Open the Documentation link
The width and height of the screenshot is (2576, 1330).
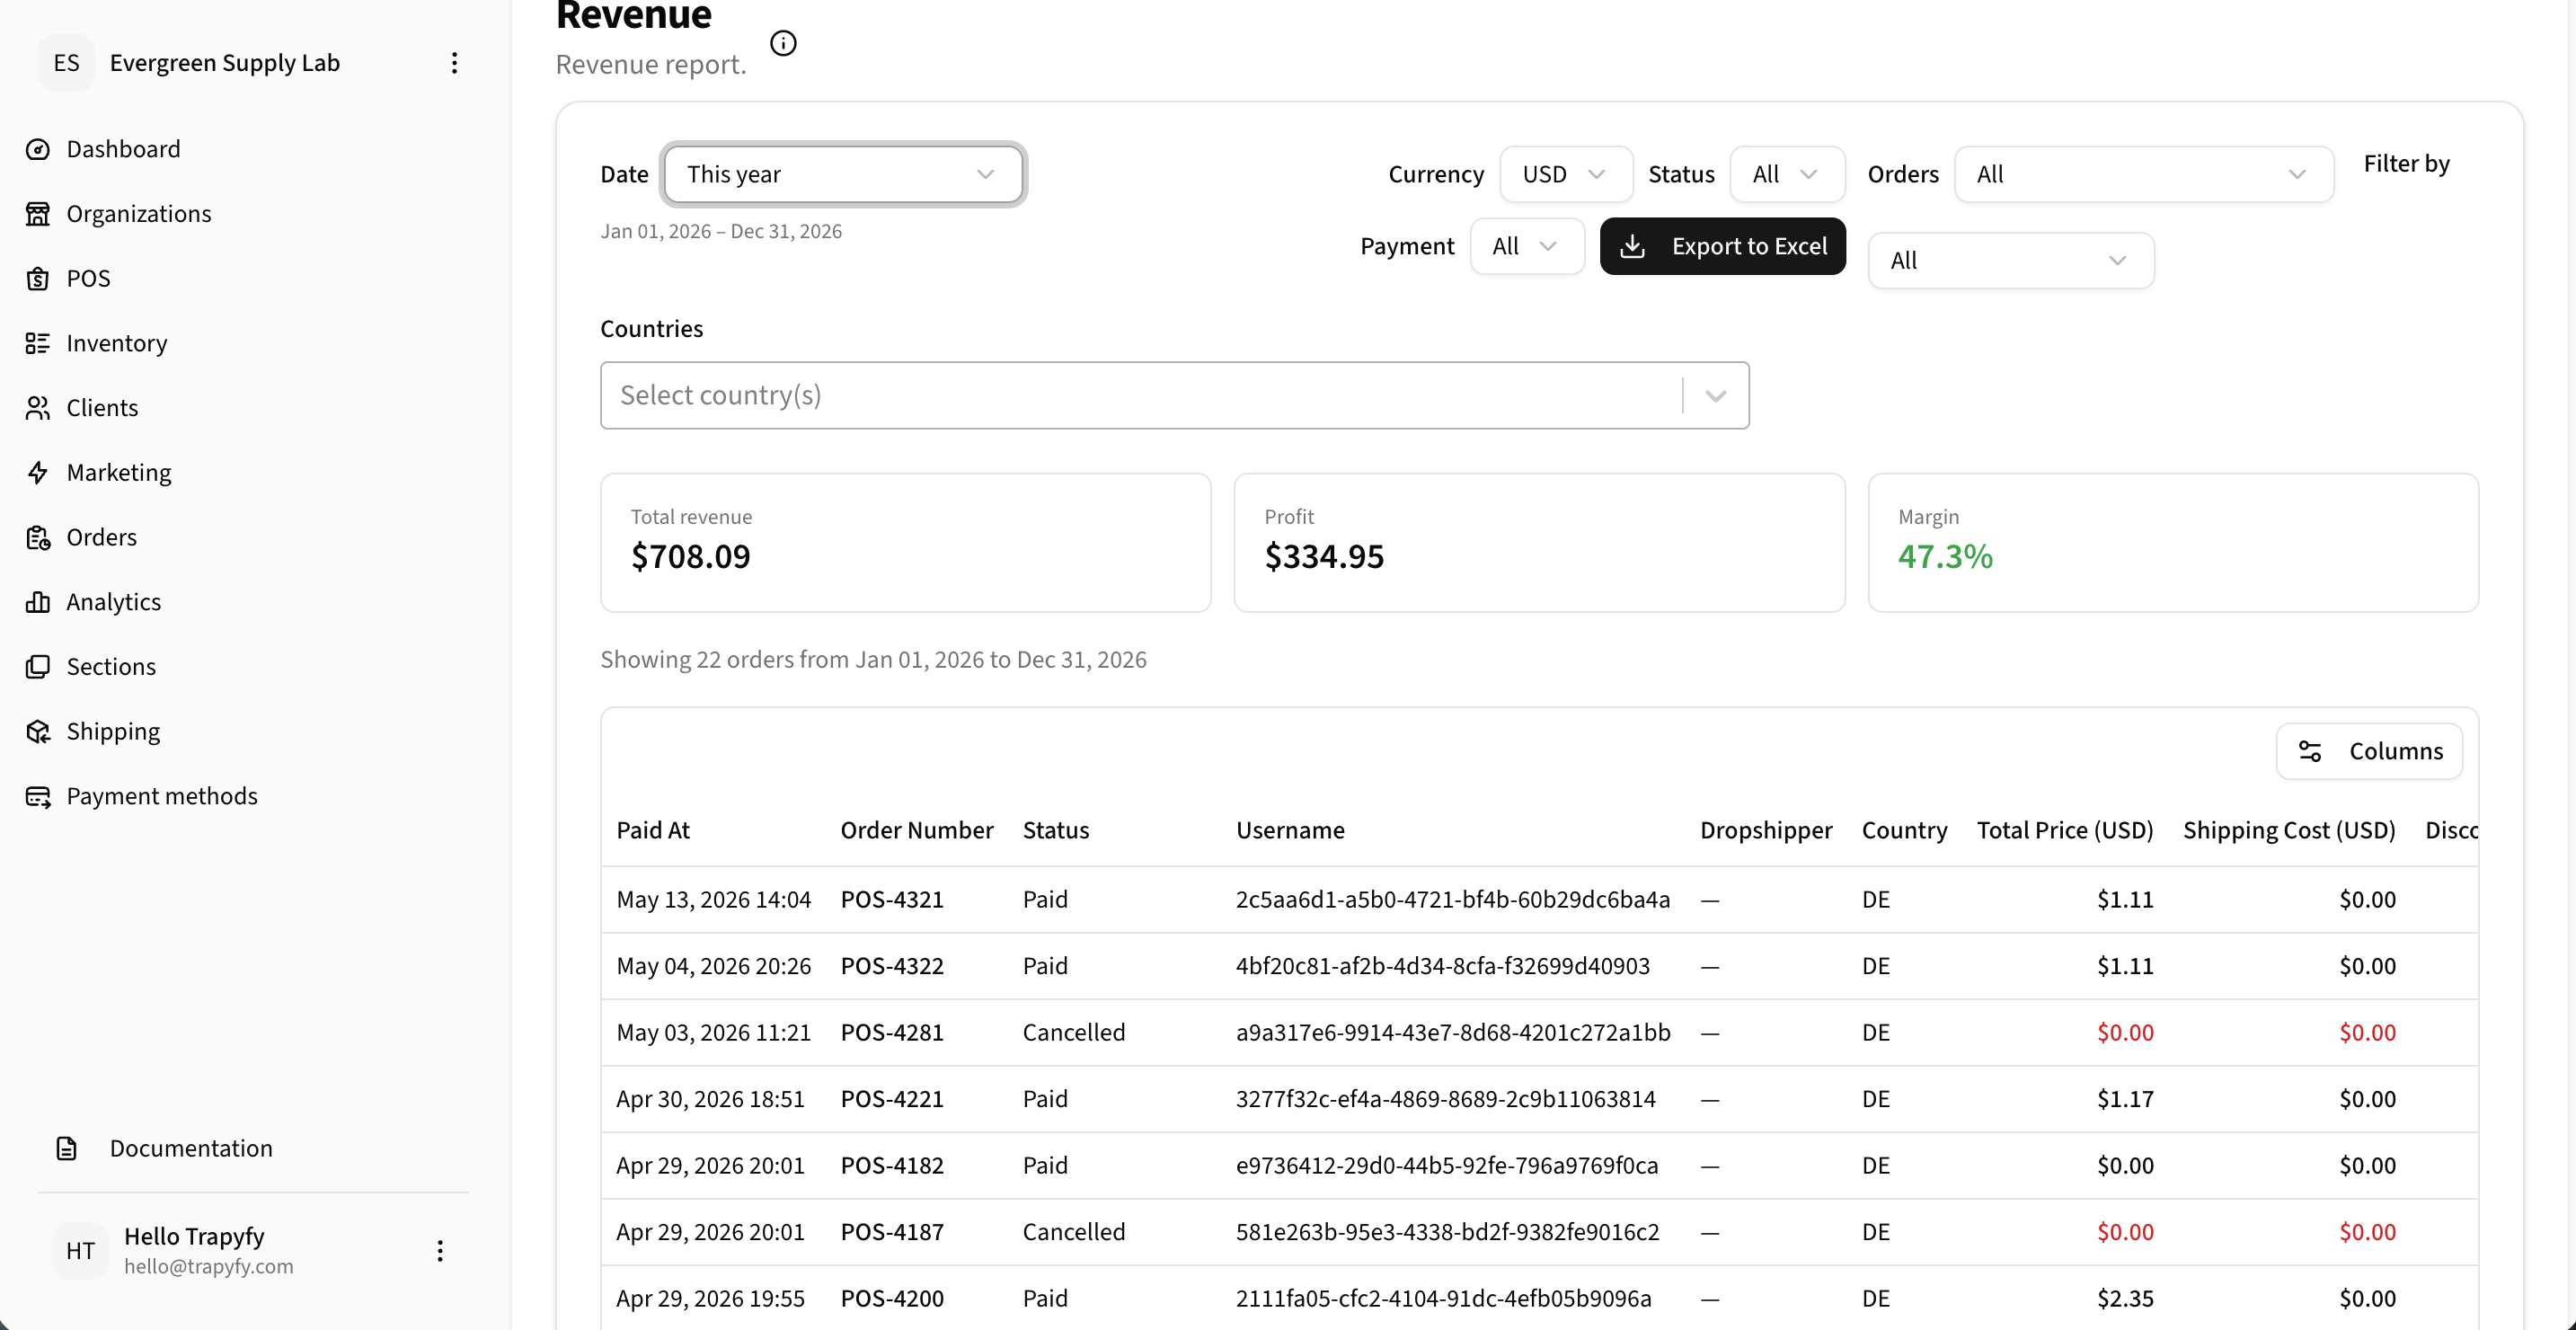pyautogui.click(x=191, y=1149)
